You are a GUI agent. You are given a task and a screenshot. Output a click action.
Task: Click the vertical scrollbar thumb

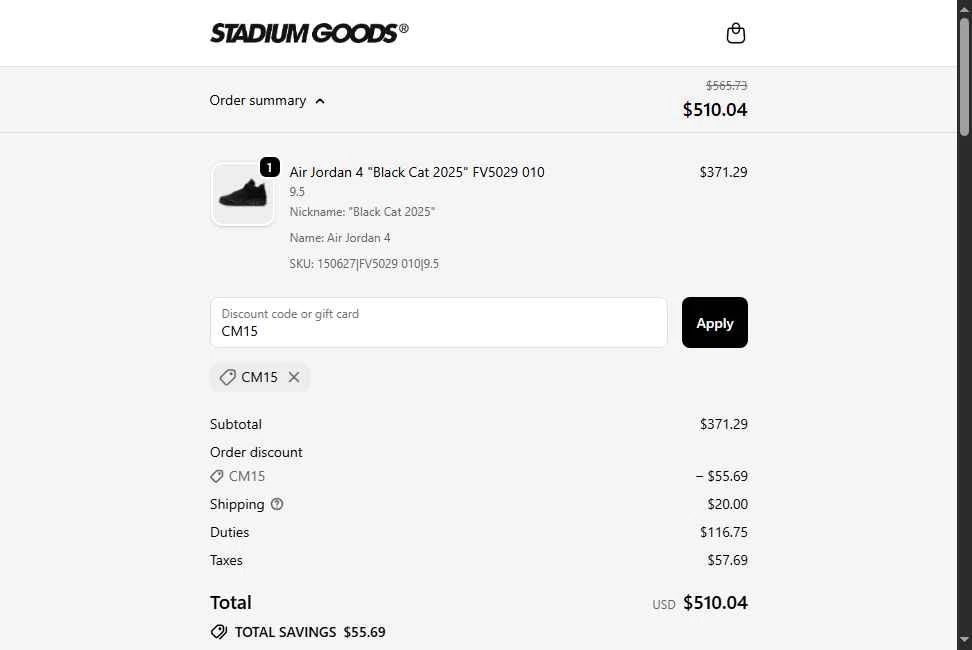[964, 75]
